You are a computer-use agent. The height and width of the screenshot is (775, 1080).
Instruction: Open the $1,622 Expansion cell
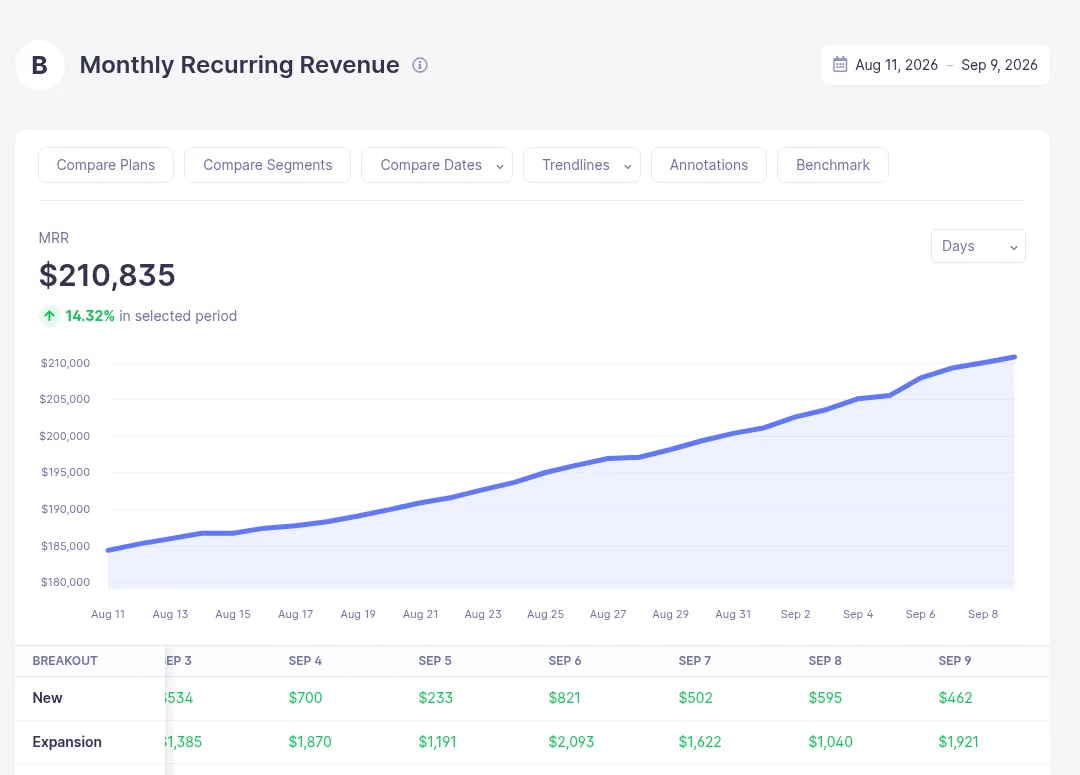pyautogui.click(x=700, y=742)
